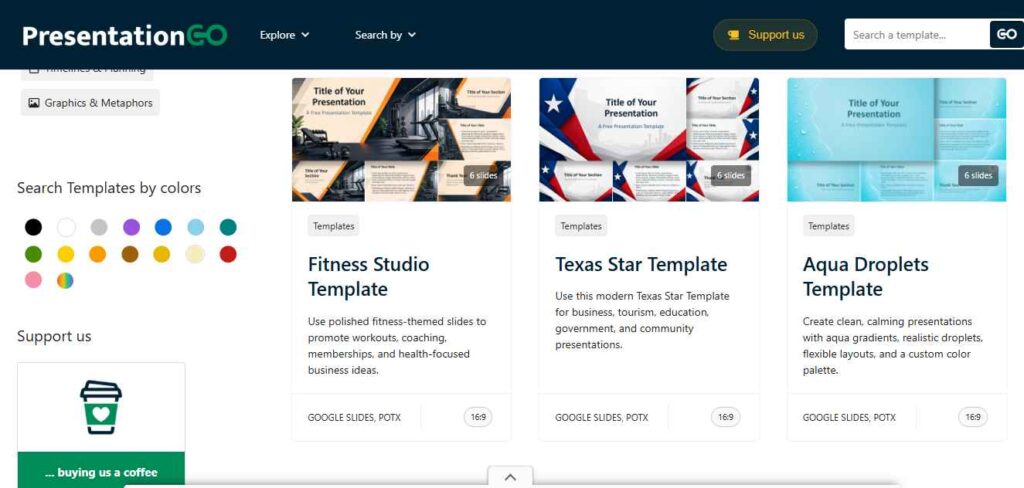Select the white color swatch
This screenshot has width=1024, height=488.
click(x=66, y=227)
